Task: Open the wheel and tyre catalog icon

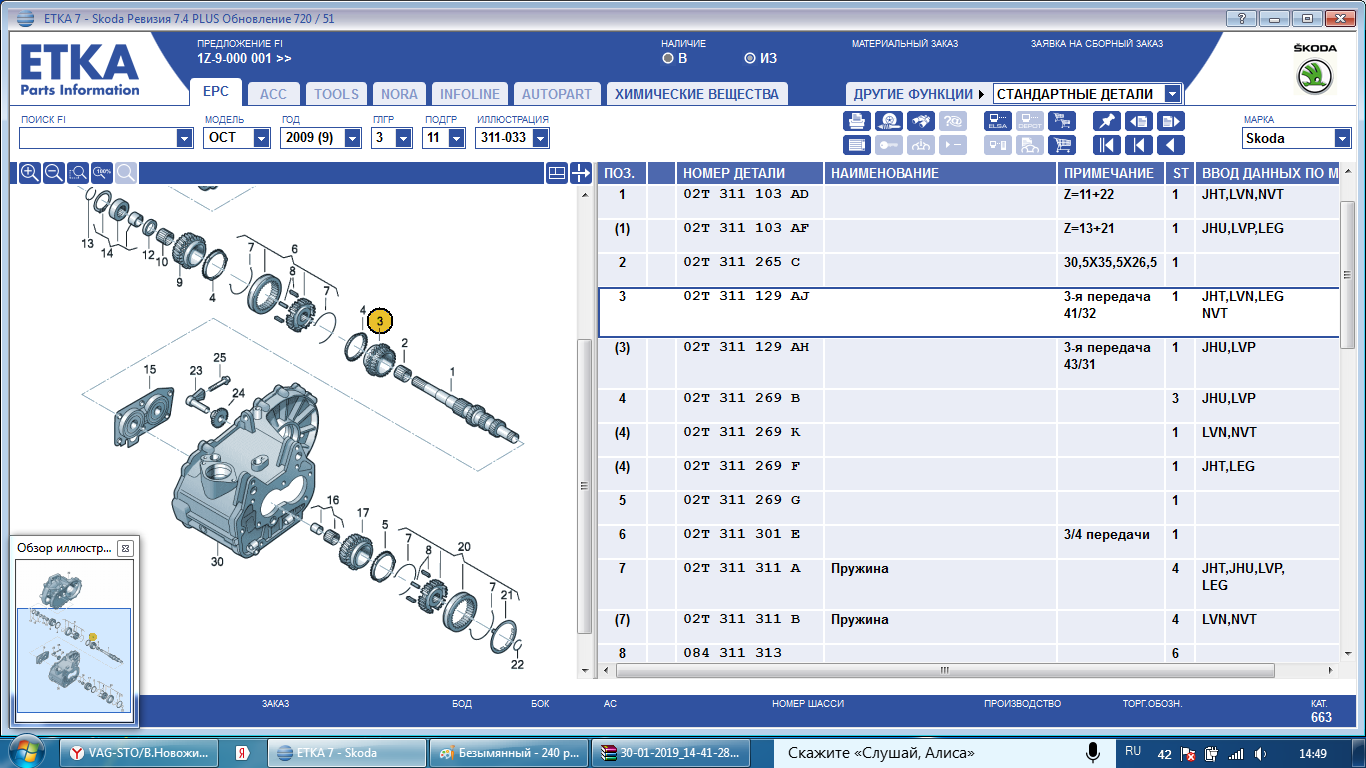Action: (x=889, y=121)
